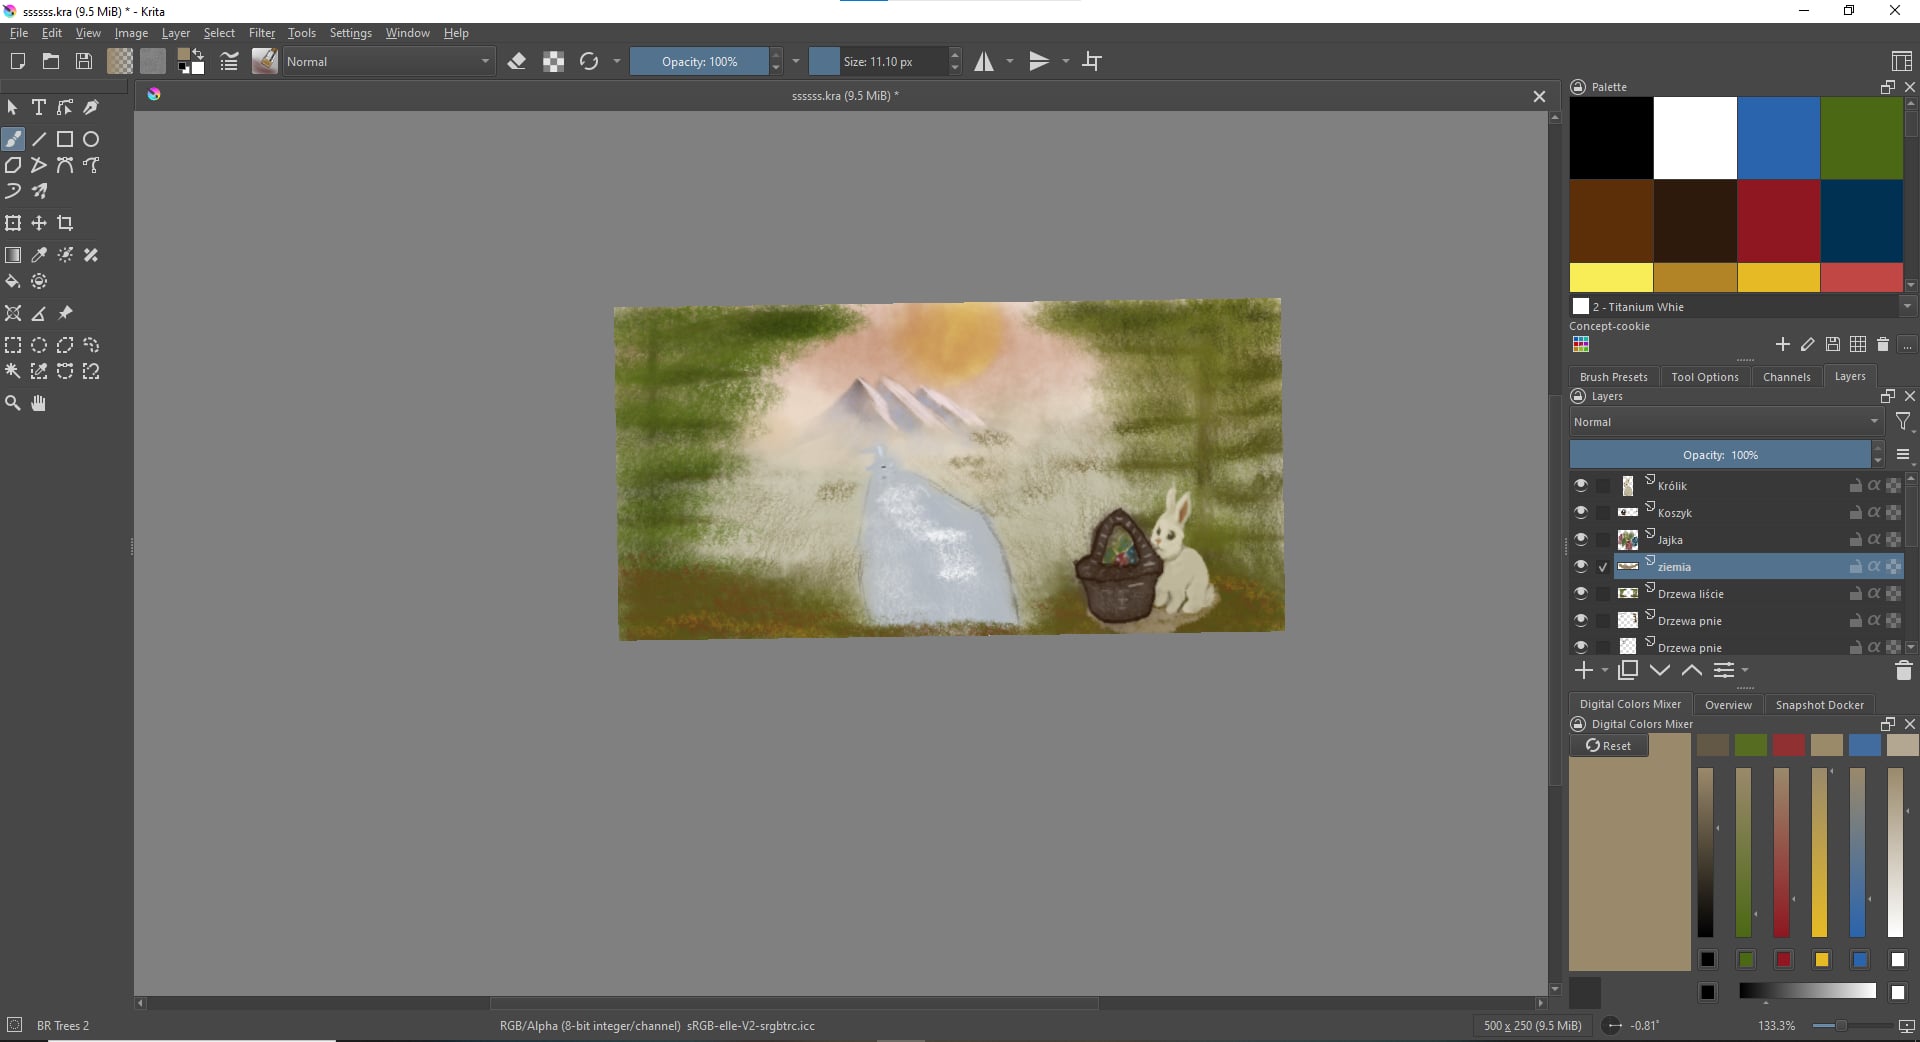The image size is (1920, 1042).
Task: Delete the selected layer with trash icon
Action: pos(1903,671)
